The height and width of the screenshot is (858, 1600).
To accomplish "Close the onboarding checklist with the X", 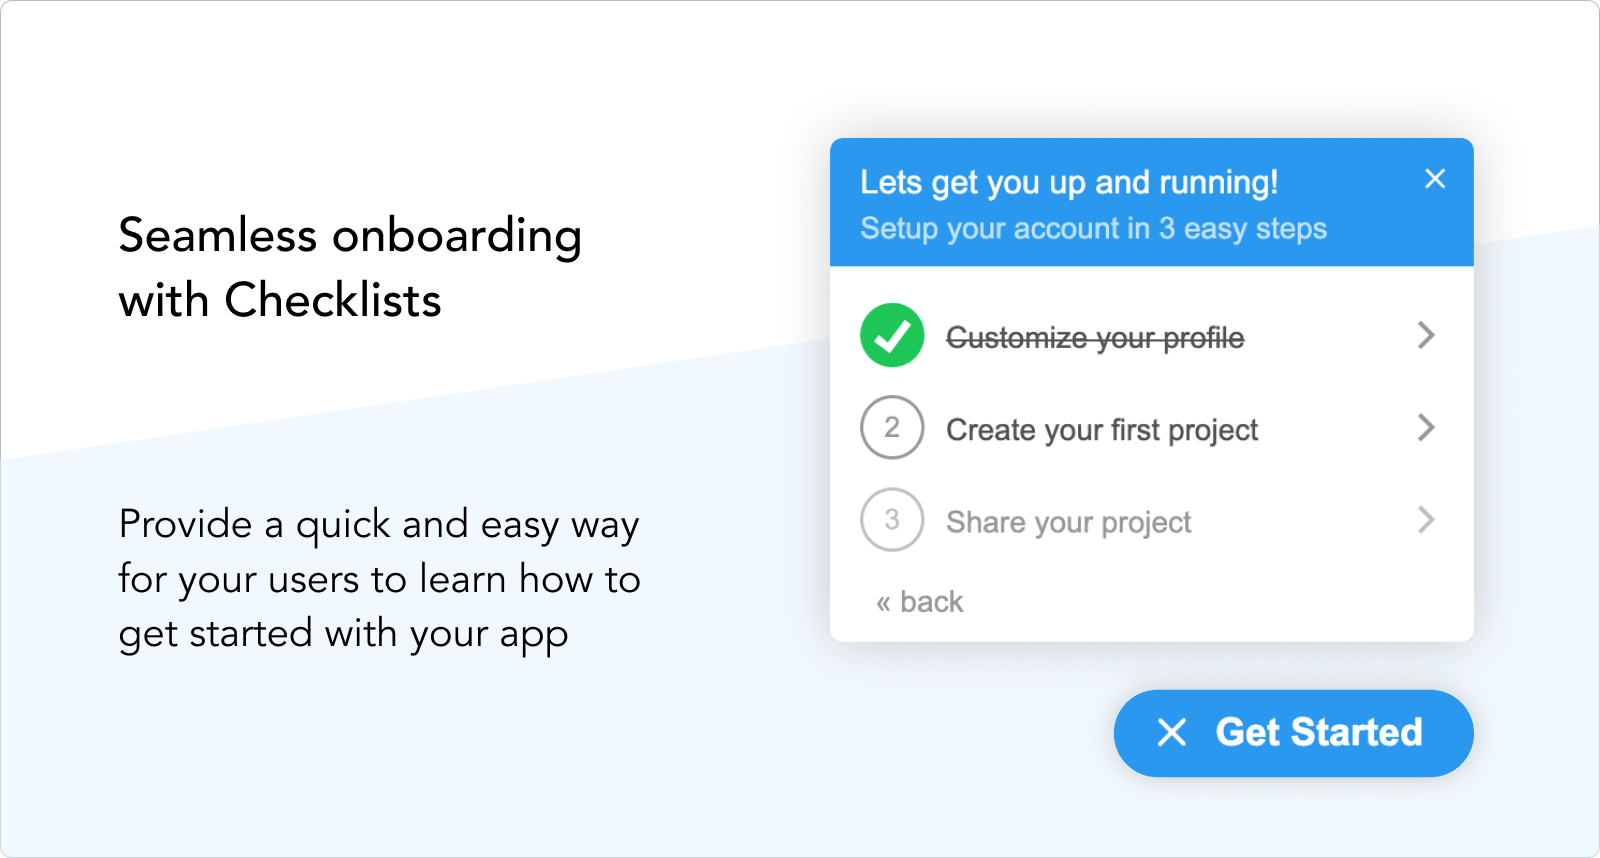I will pos(1435,179).
